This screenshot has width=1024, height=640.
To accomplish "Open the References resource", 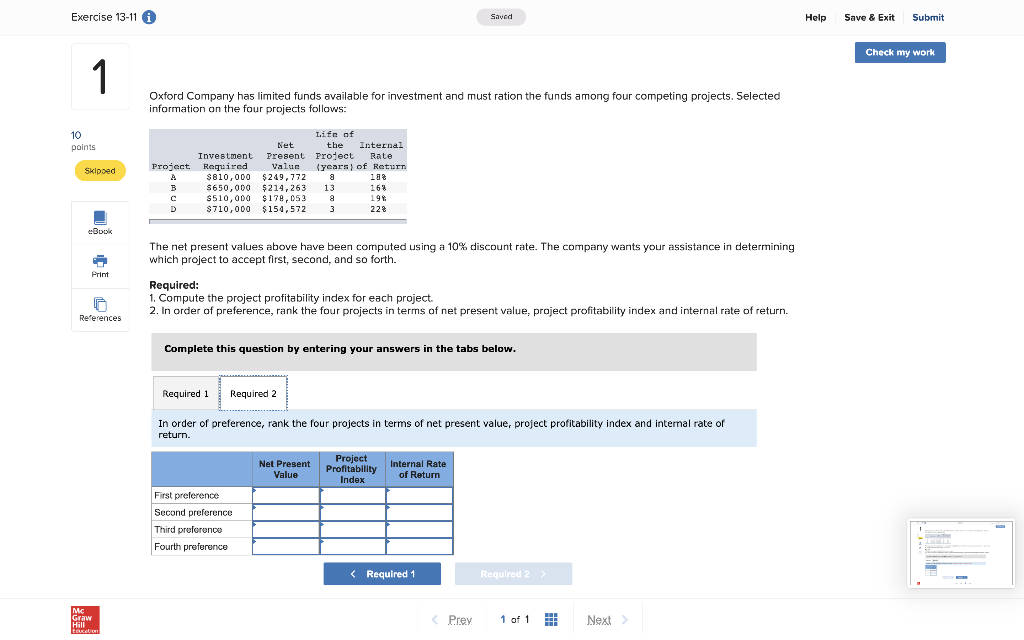I will [99, 309].
